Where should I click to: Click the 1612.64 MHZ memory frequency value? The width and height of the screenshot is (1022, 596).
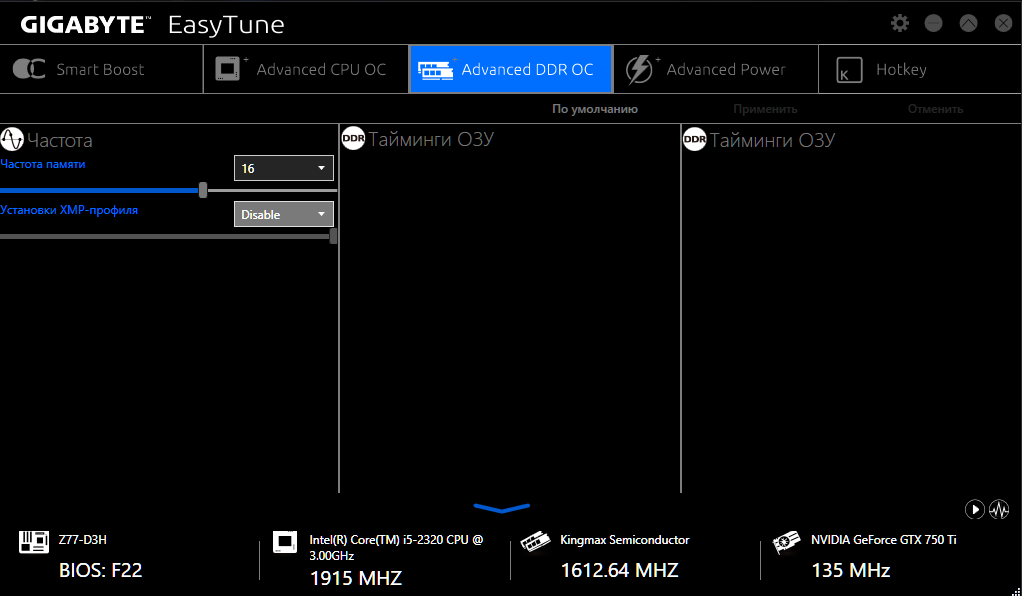(x=620, y=570)
